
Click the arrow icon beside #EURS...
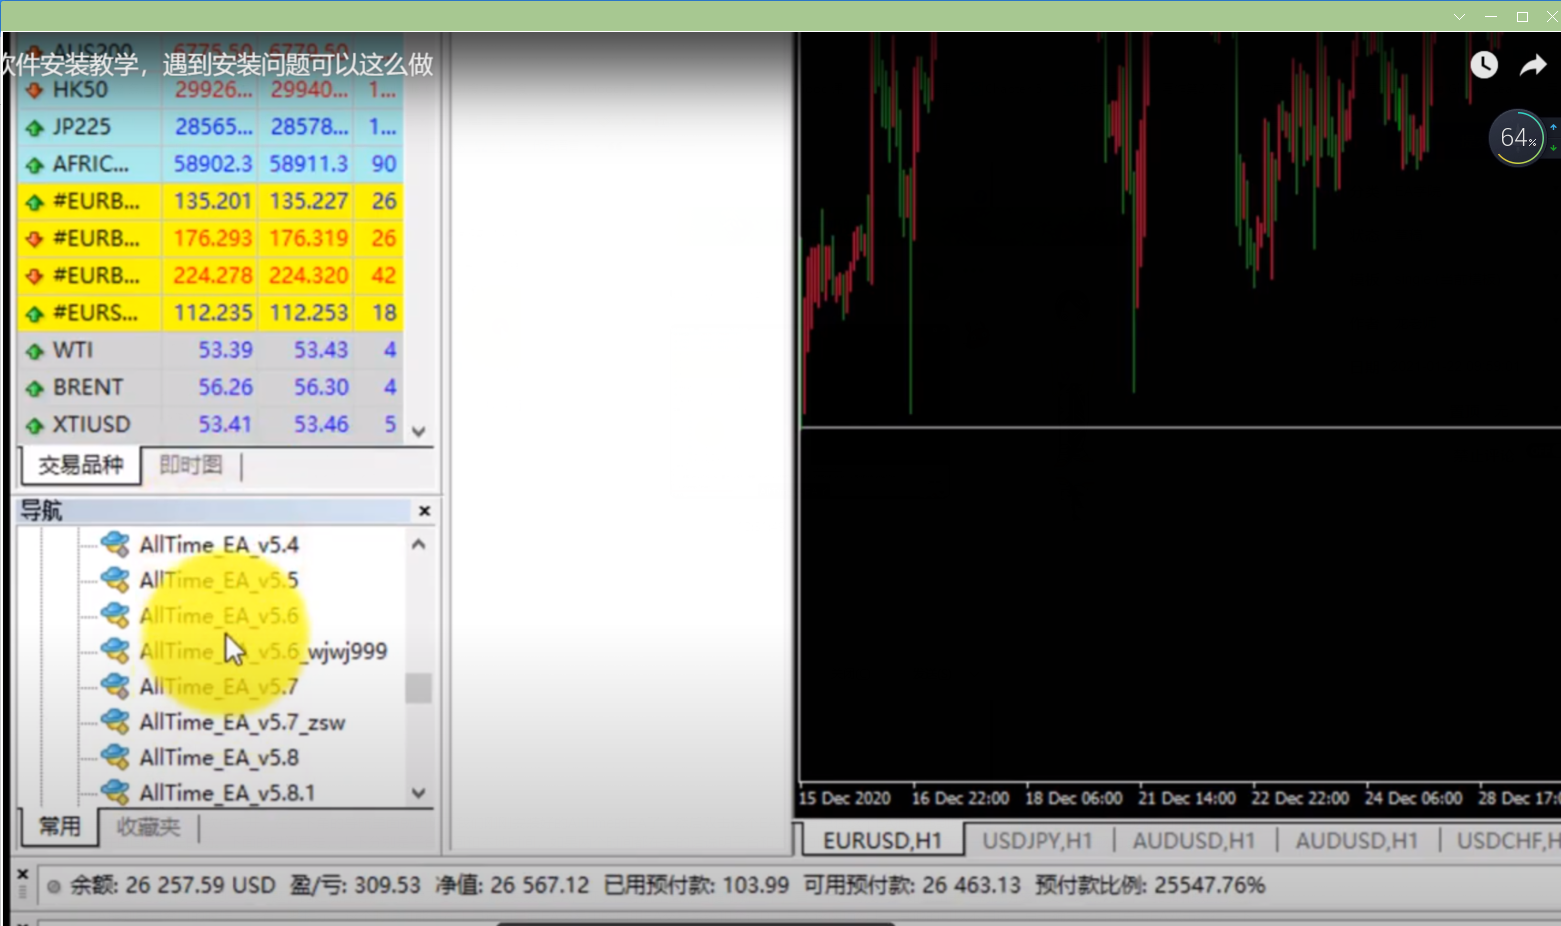tap(35, 314)
